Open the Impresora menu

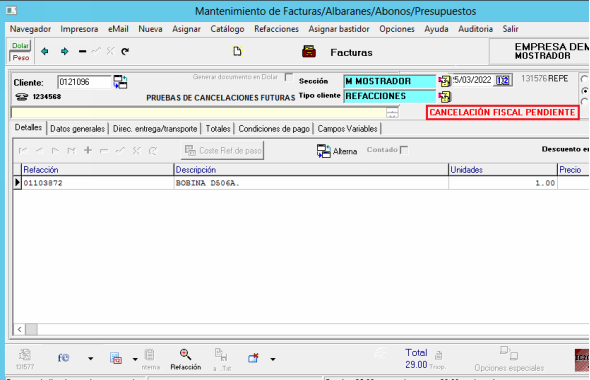coord(79,29)
